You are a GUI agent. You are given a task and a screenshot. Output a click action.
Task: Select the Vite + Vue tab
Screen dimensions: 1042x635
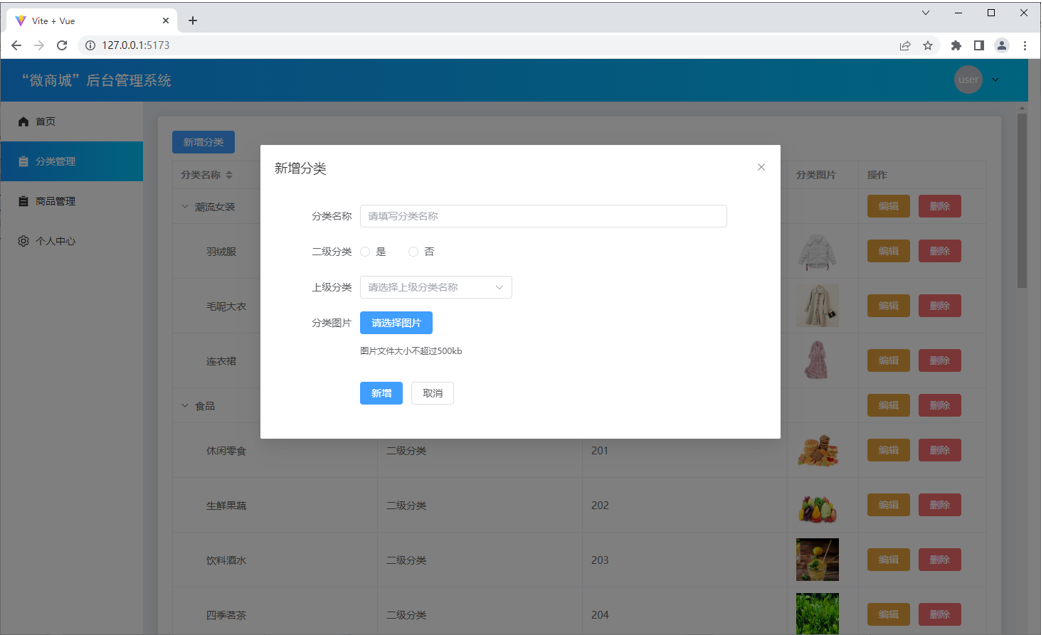point(92,21)
